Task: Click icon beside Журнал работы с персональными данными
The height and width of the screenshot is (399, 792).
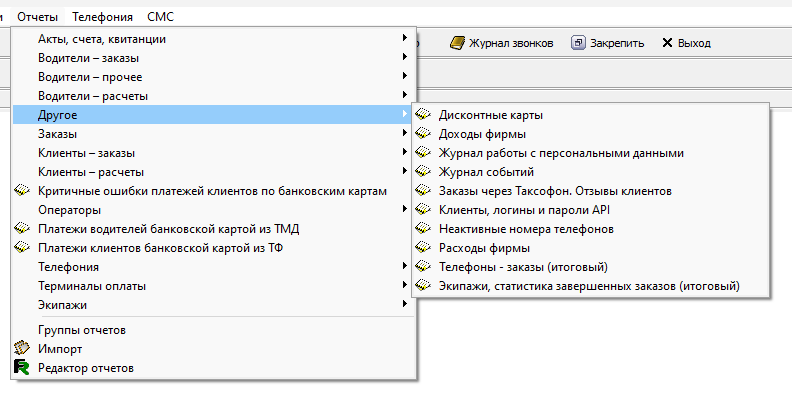Action: (423, 153)
